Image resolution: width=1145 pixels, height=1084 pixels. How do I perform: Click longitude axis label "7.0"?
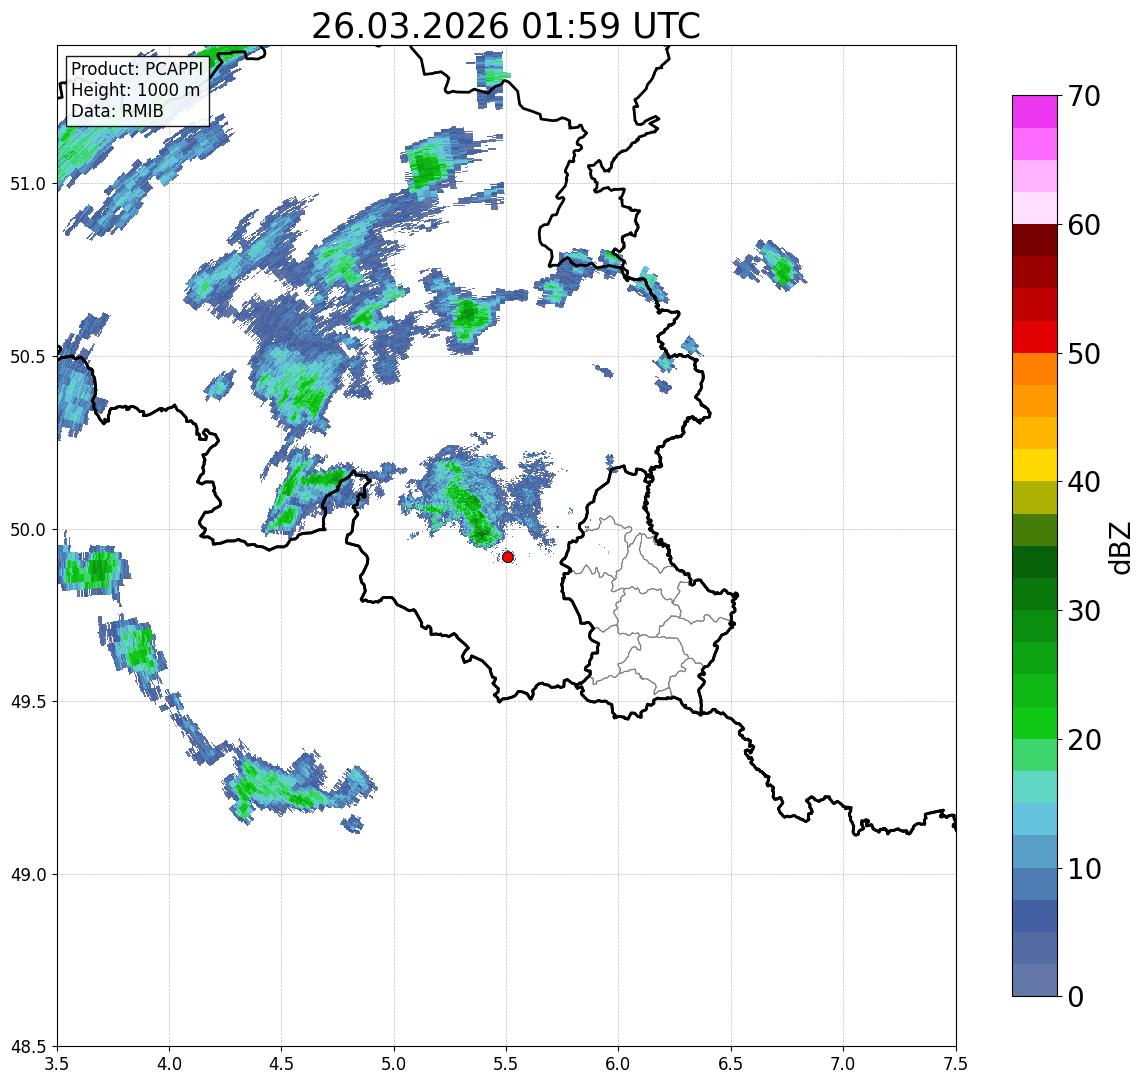coord(844,1064)
